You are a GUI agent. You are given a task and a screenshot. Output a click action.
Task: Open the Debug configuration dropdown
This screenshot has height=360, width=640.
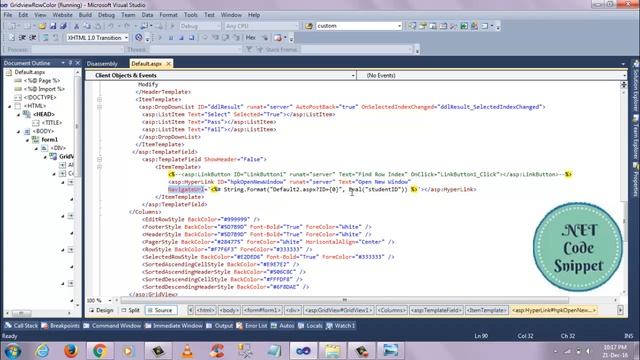pyautogui.click(x=218, y=26)
